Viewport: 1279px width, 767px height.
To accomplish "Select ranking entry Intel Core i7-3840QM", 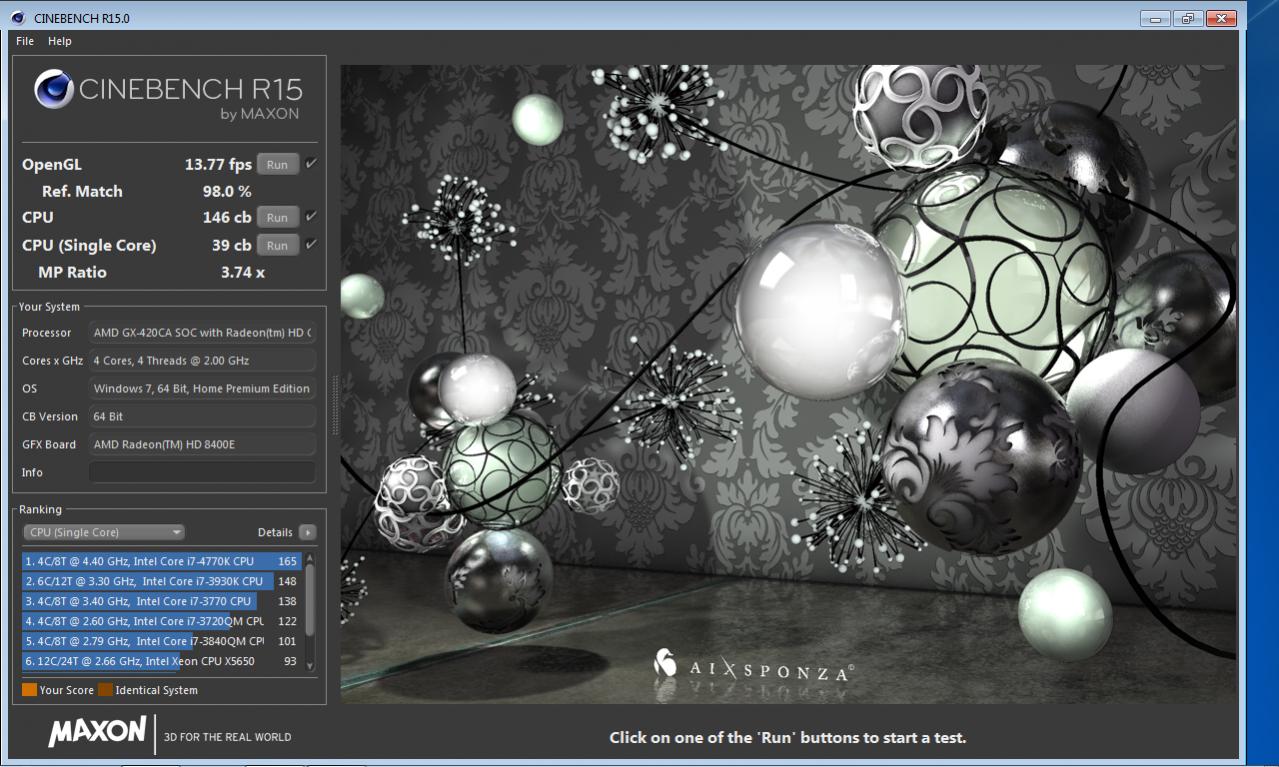I will pyautogui.click(x=161, y=641).
